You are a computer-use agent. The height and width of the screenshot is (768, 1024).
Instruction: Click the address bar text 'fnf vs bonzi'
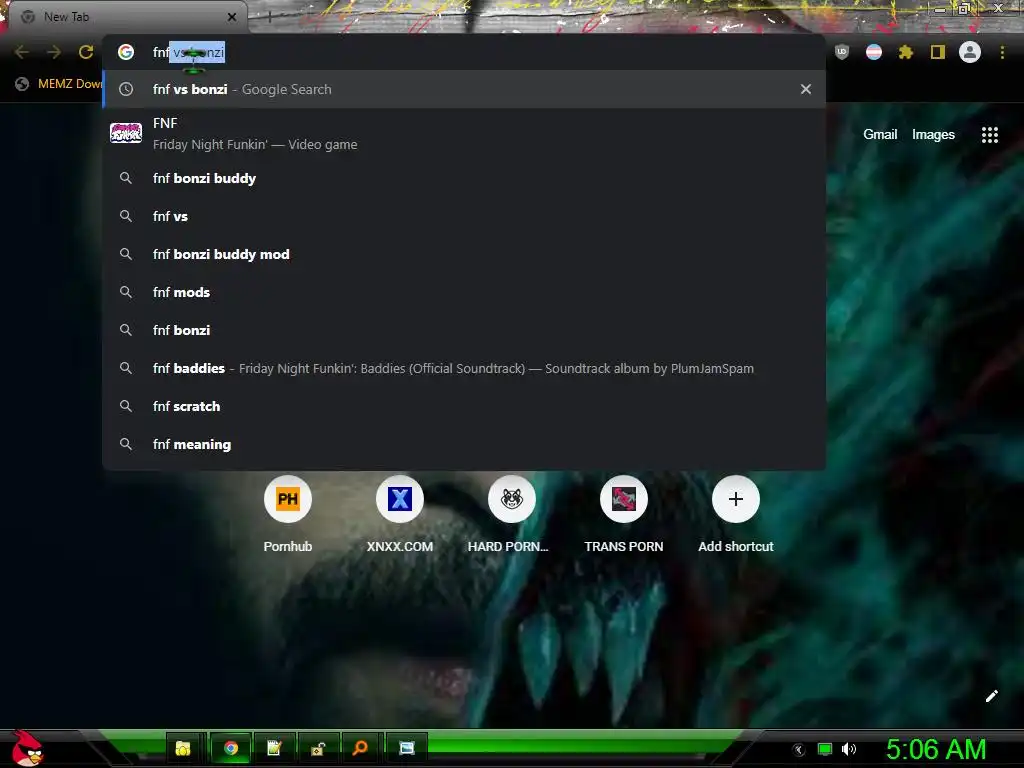pyautogui.click(x=189, y=52)
